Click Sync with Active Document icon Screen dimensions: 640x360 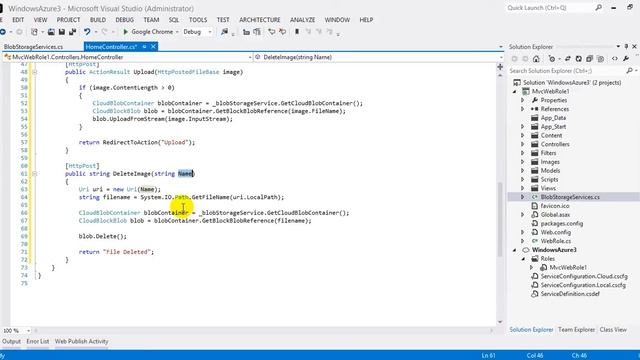[568, 59]
